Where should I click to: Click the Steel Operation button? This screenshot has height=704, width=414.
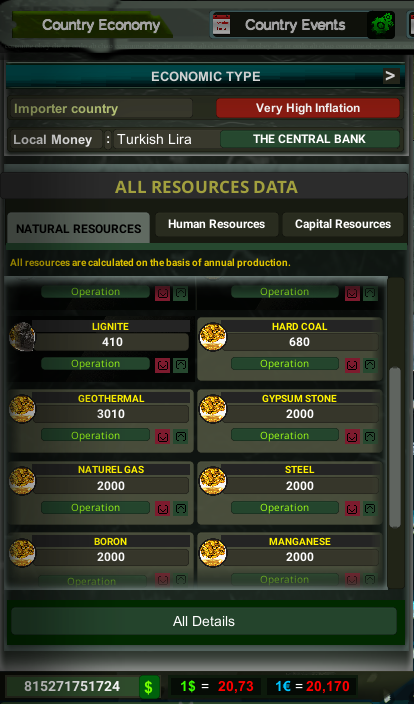point(285,507)
